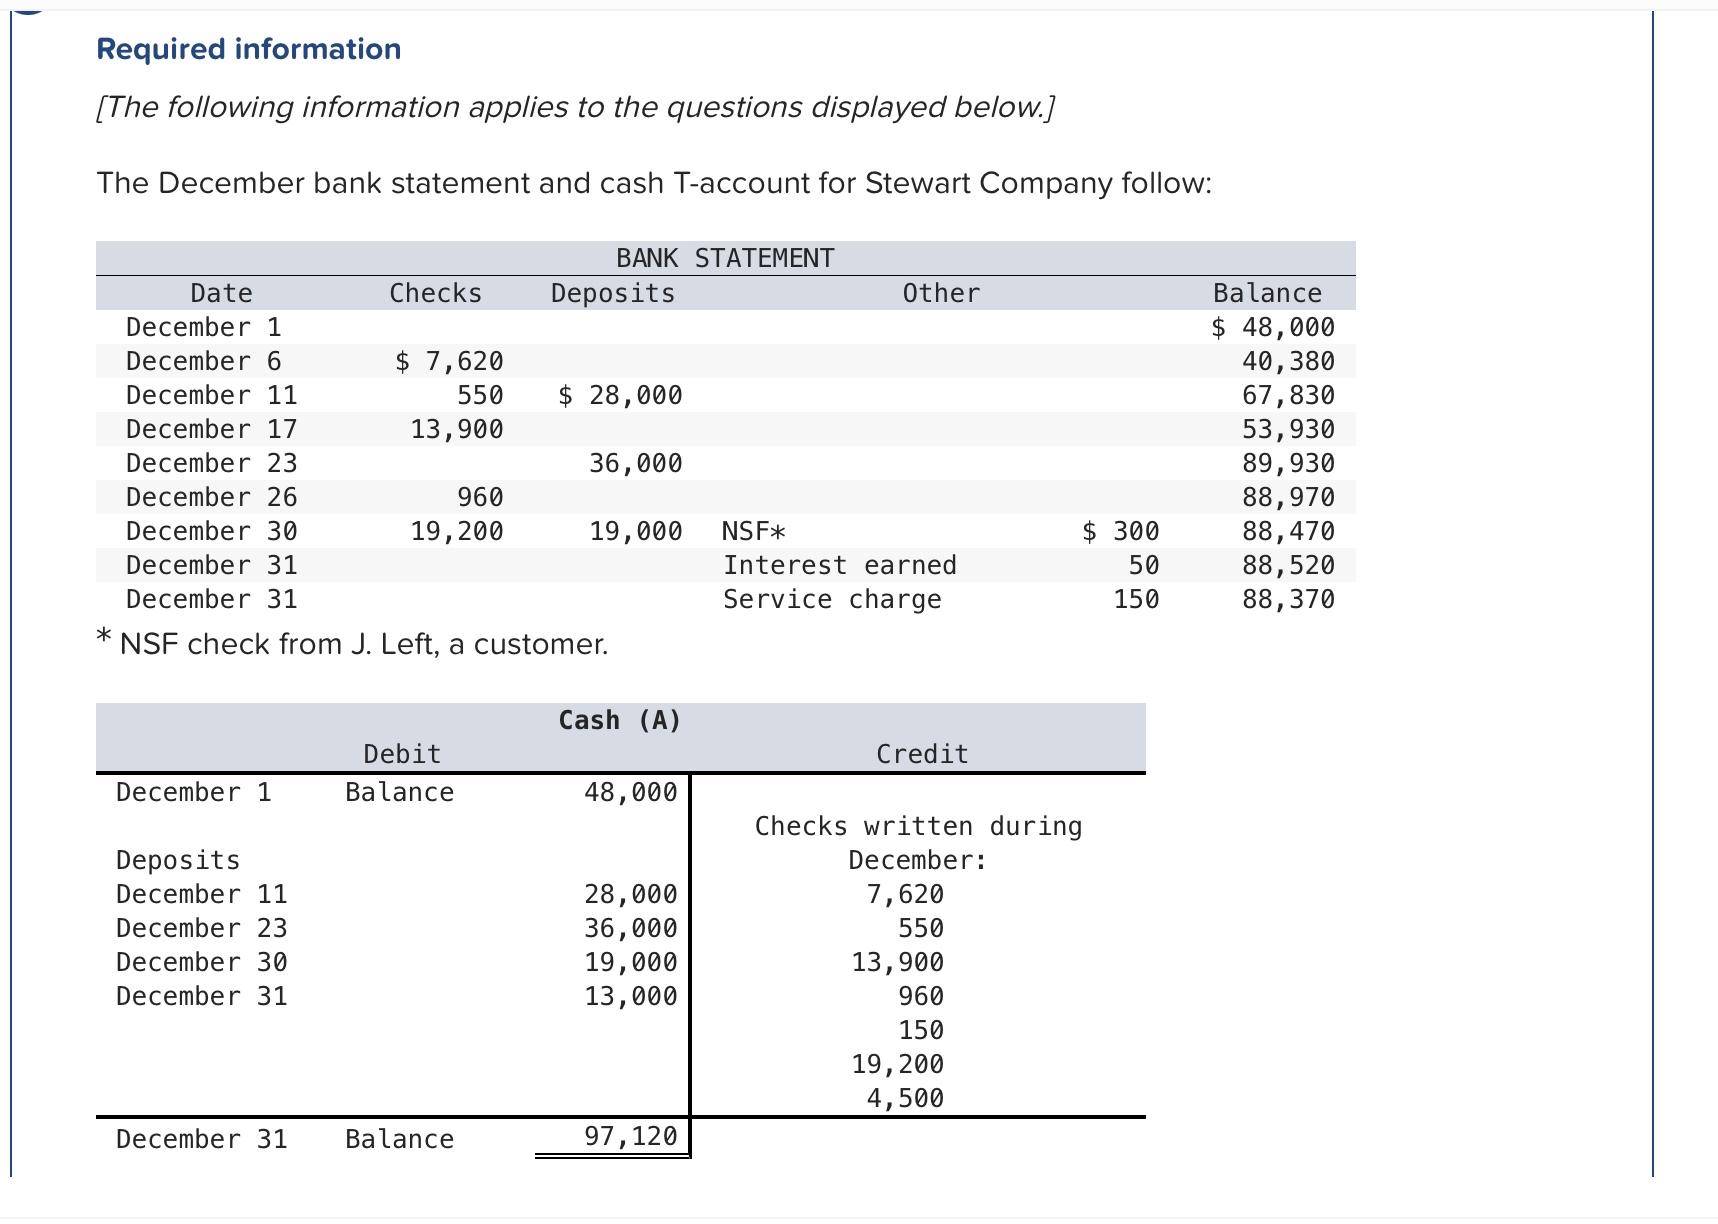Screen dimensions: 1718x1224
Task: Select the 40,380 balance value
Action: (x=1288, y=361)
